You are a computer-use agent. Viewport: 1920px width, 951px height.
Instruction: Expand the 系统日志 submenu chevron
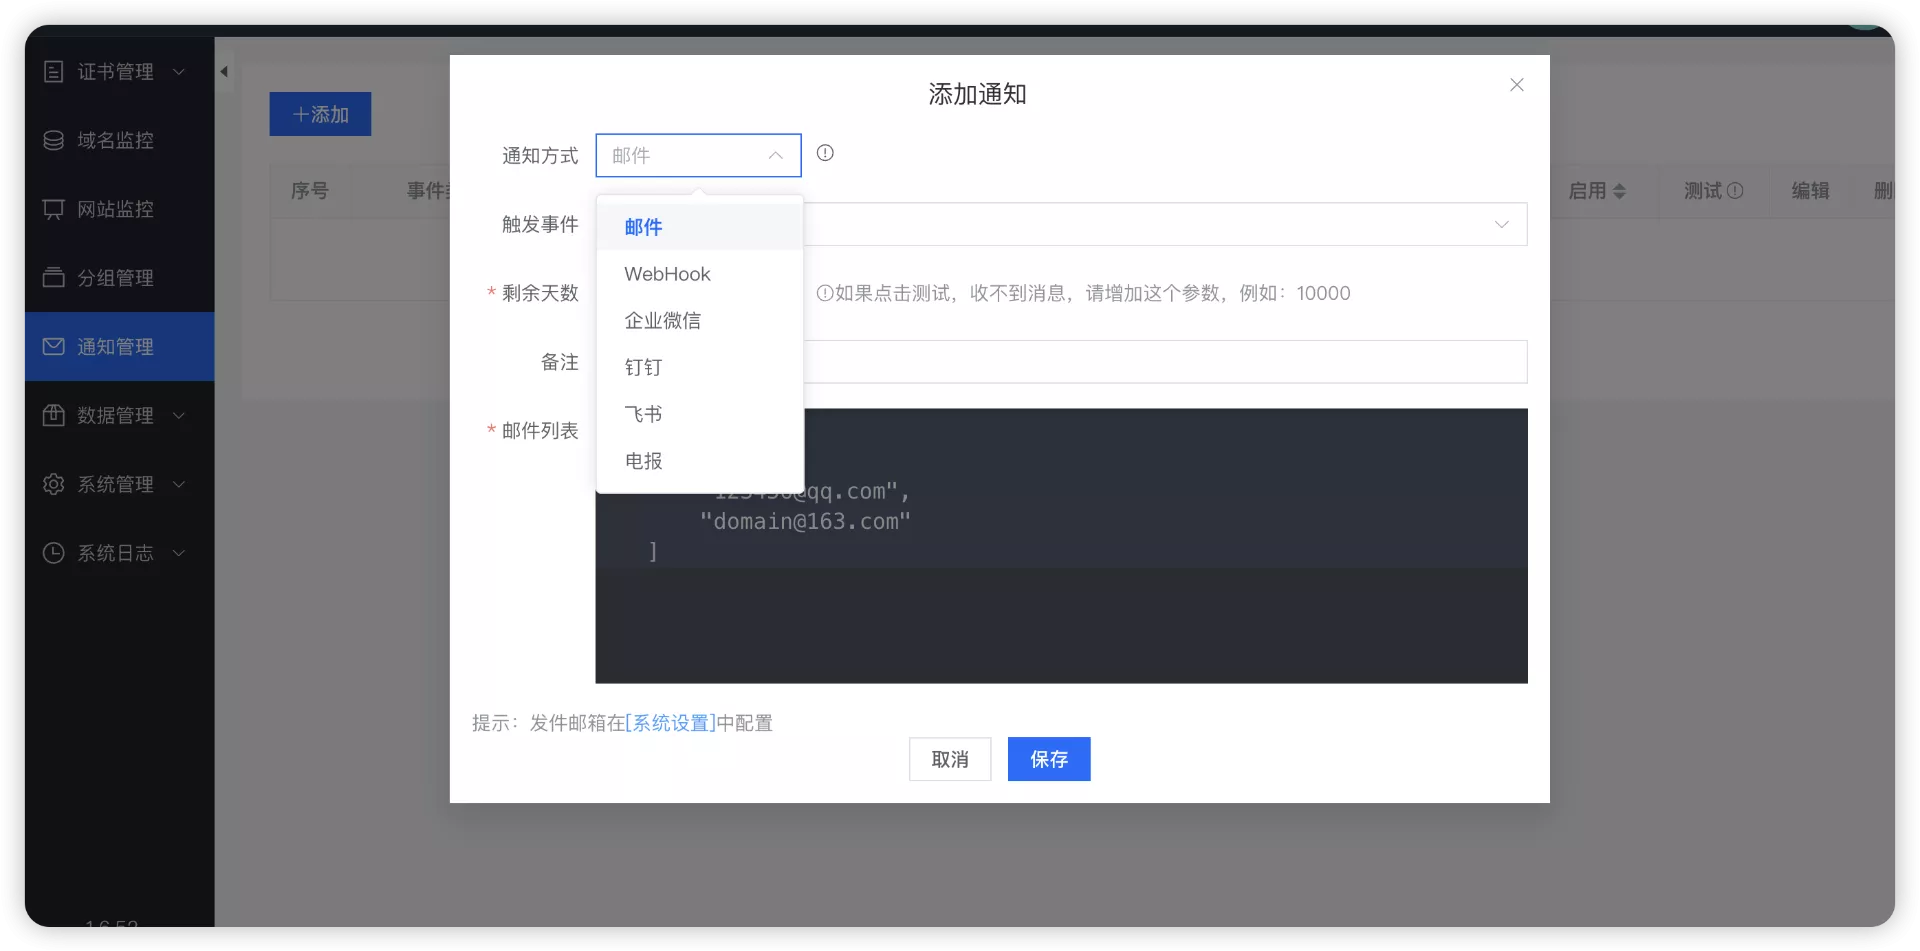[x=179, y=553]
